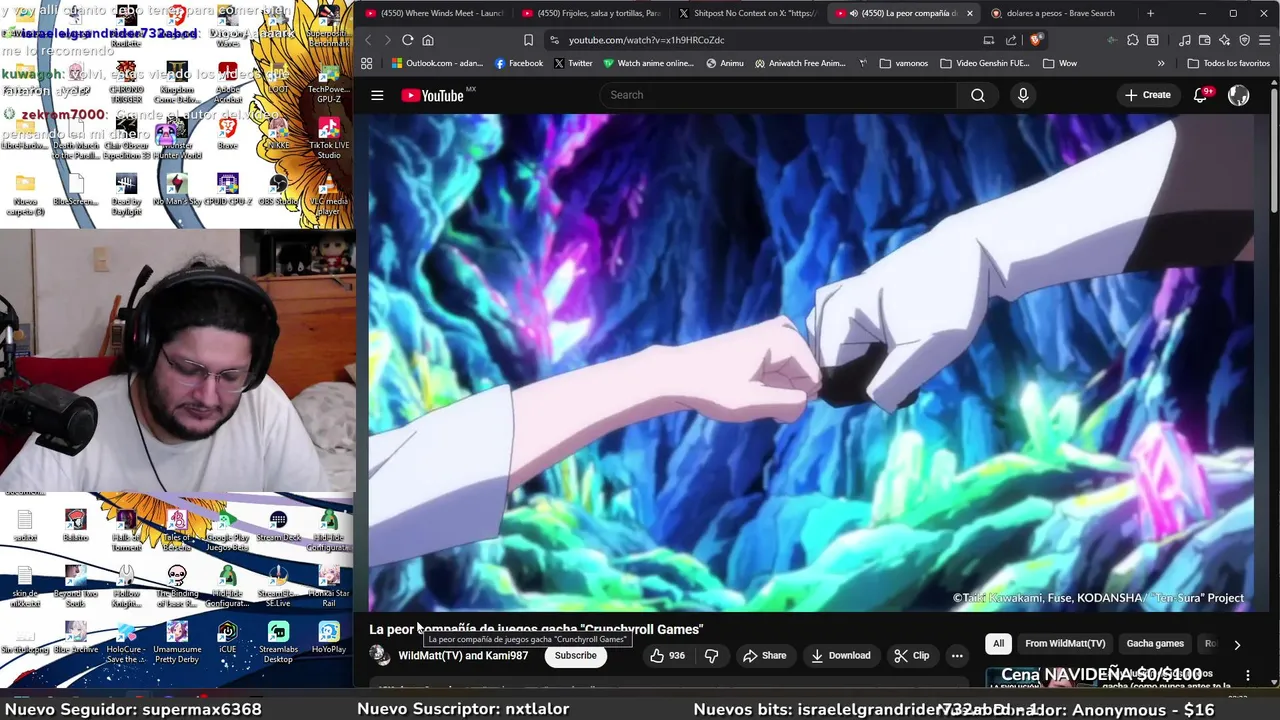
Task: Open the browser extensions puzzle icon
Action: [x=1132, y=40]
